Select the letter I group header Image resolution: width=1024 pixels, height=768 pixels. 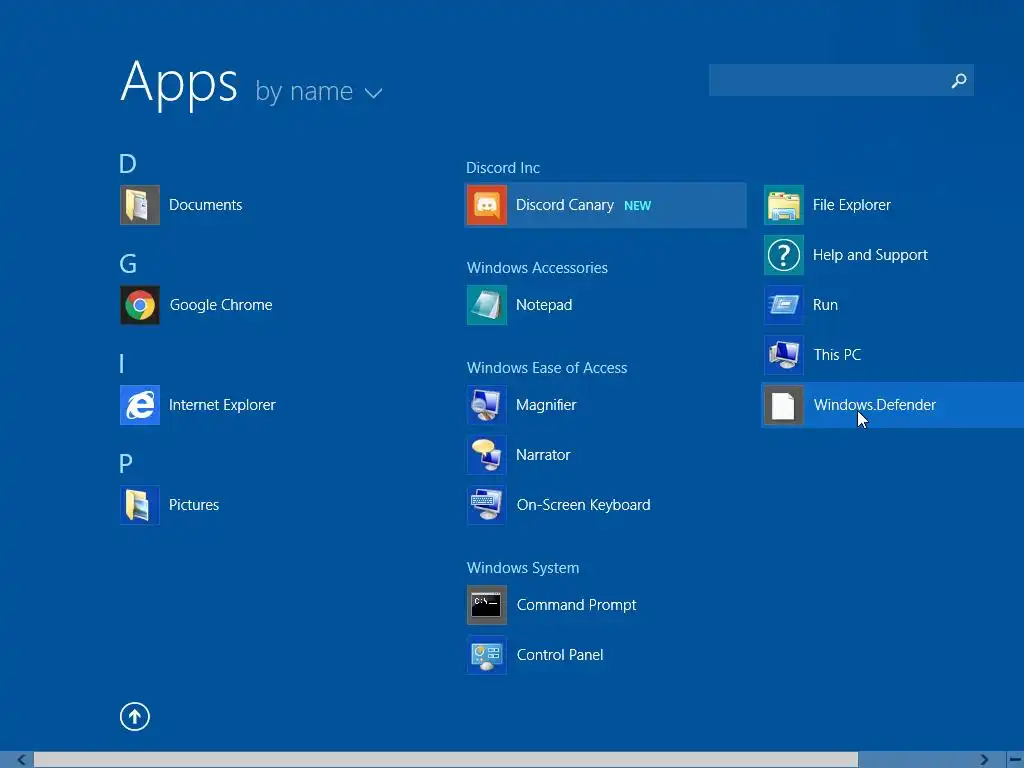pos(122,364)
